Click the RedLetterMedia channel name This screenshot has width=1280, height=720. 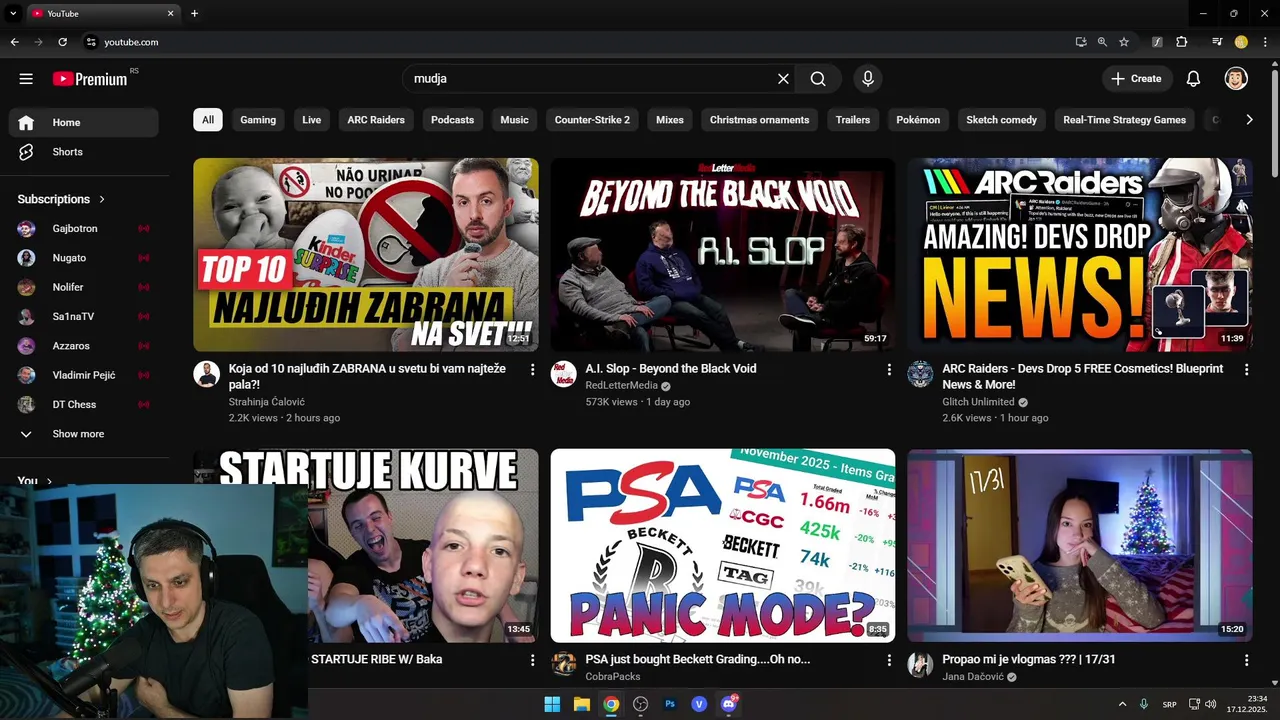pos(621,386)
